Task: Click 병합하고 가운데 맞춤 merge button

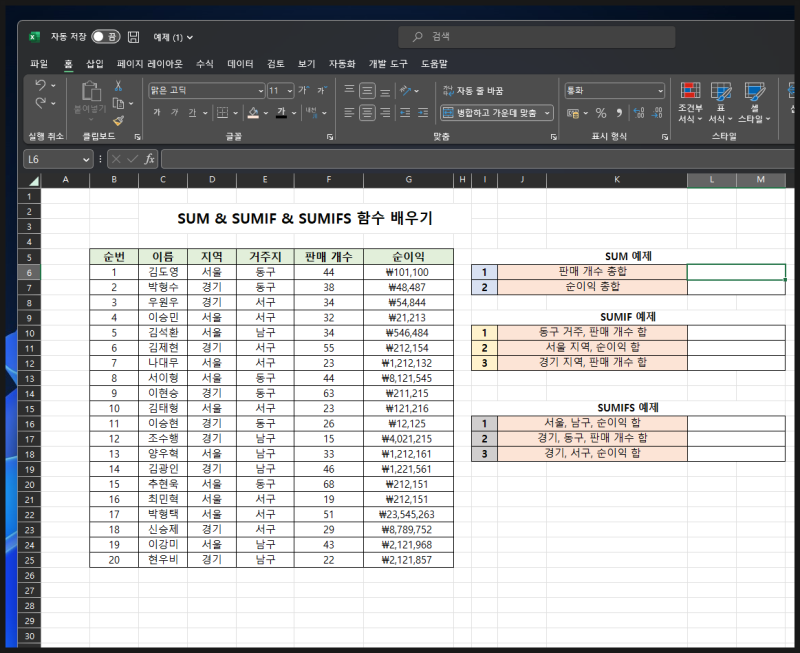Action: coord(489,113)
